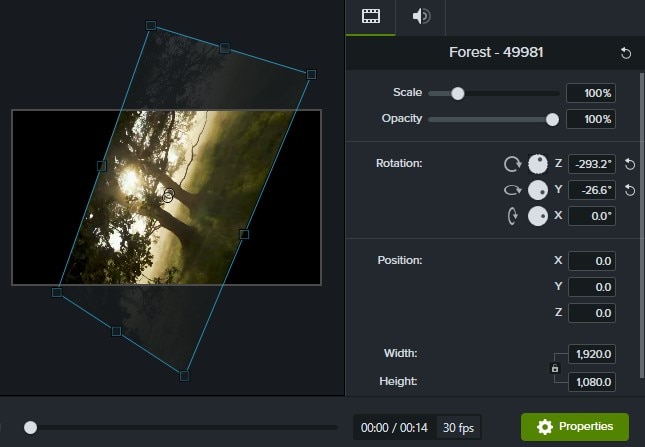
Task: Click the Opacity percentage field
Action: point(591,119)
